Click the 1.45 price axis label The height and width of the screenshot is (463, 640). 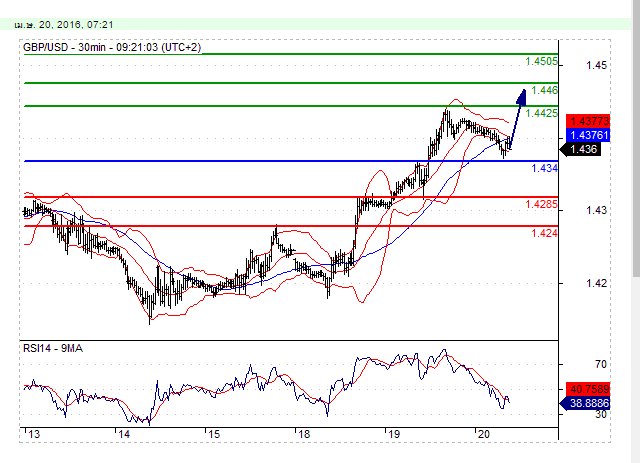coord(596,65)
